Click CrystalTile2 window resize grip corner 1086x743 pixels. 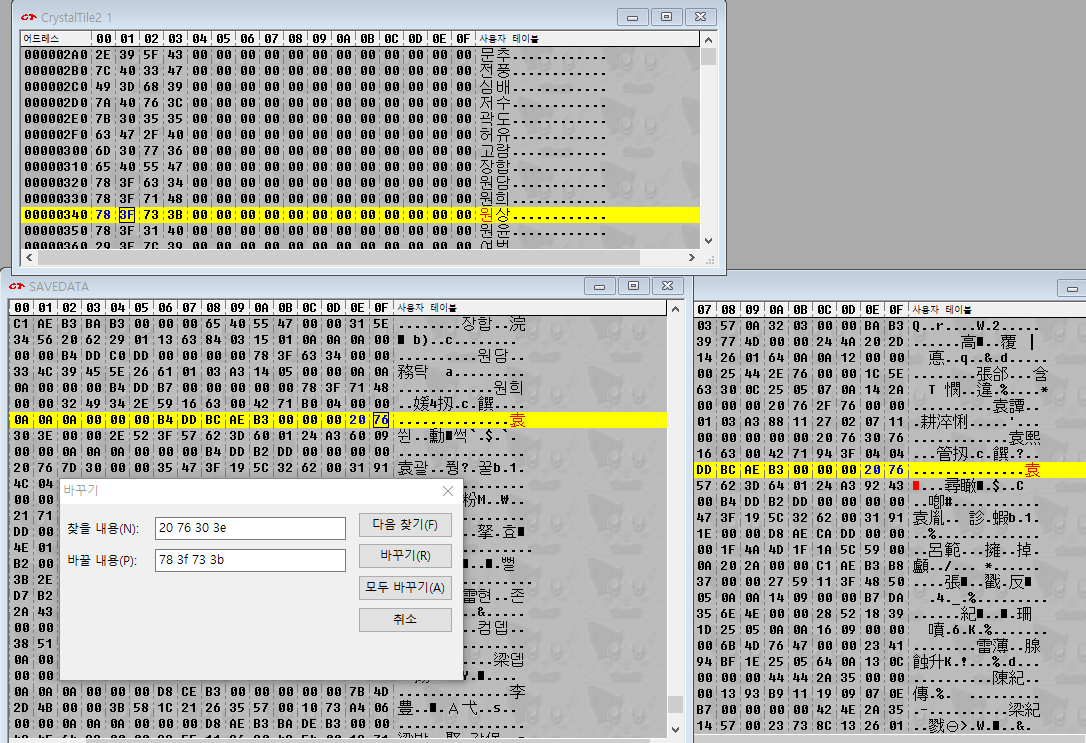pyautogui.click(x=709, y=260)
